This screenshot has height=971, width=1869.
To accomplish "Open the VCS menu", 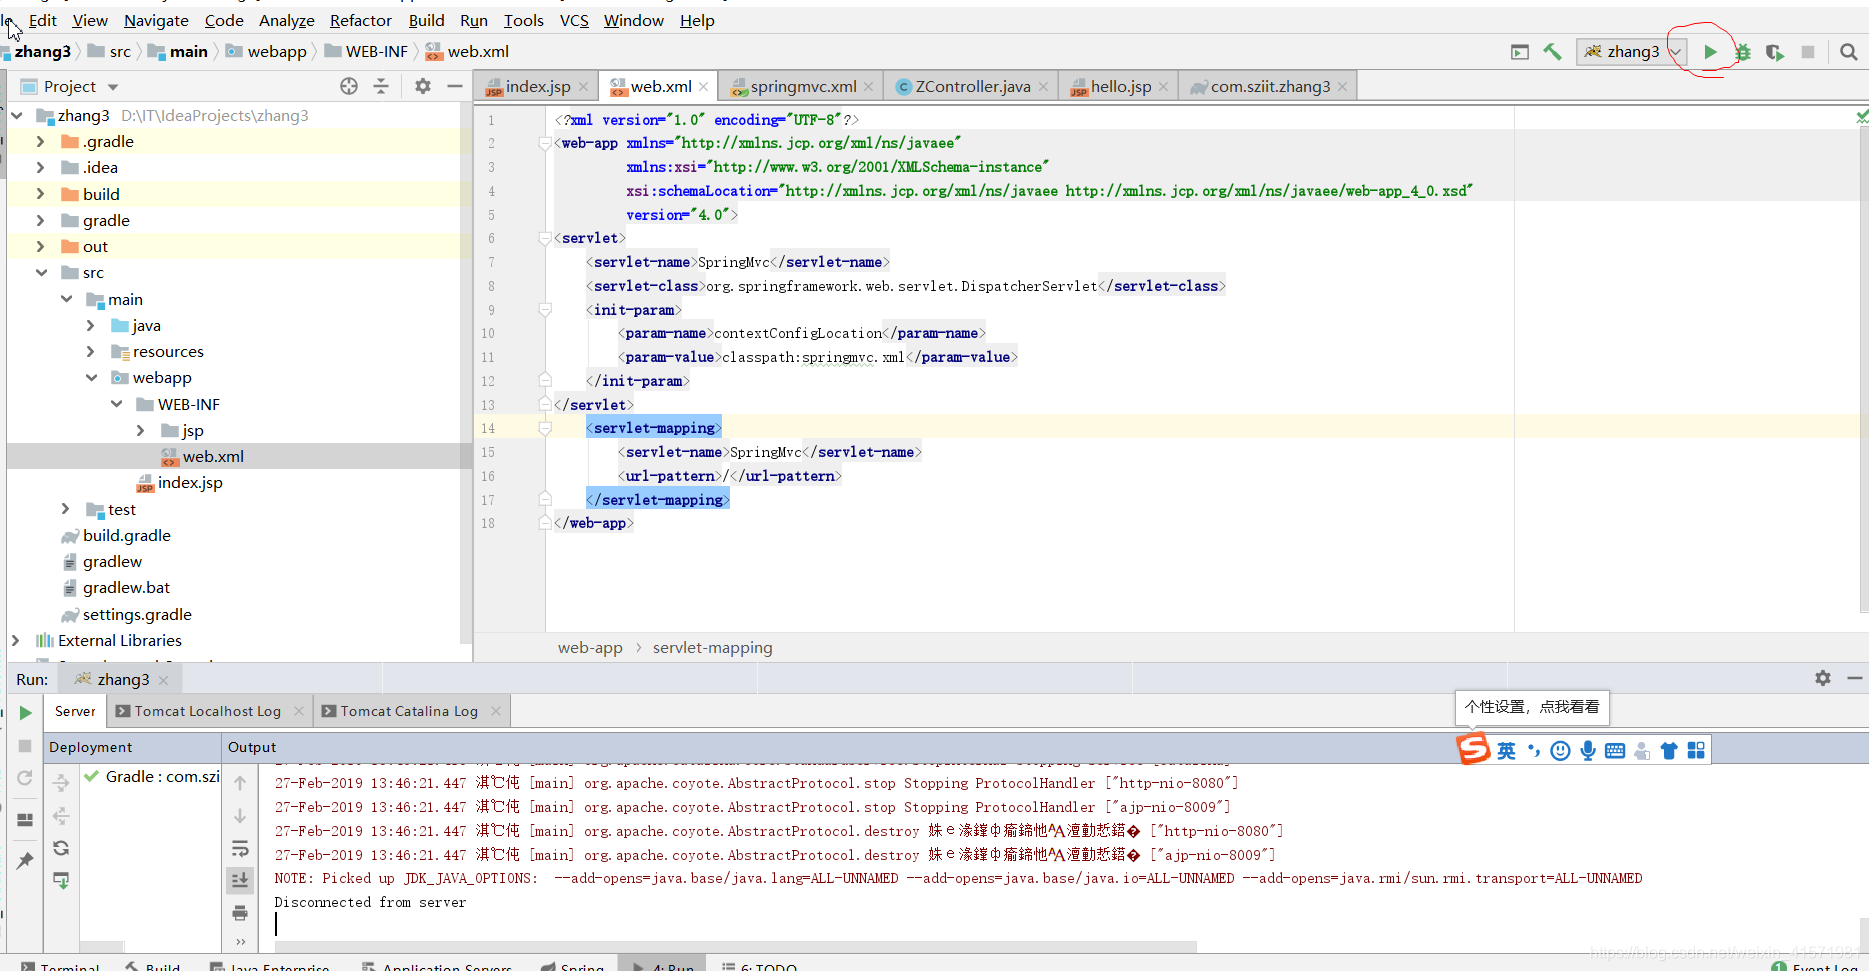I will tap(574, 21).
